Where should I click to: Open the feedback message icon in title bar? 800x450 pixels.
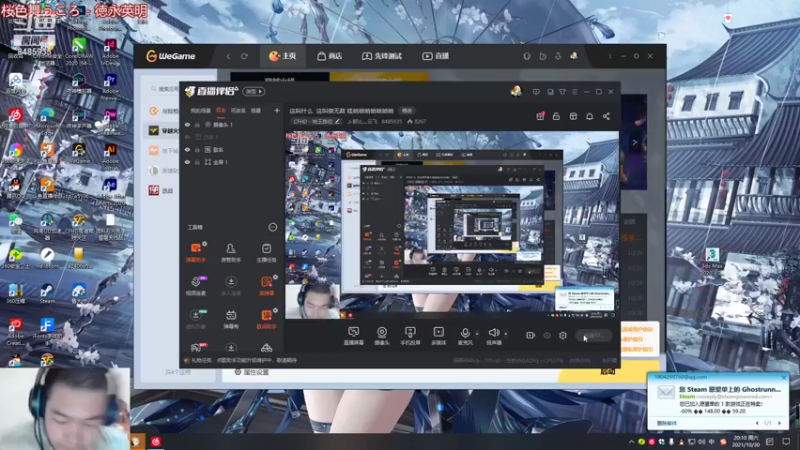click(x=536, y=92)
